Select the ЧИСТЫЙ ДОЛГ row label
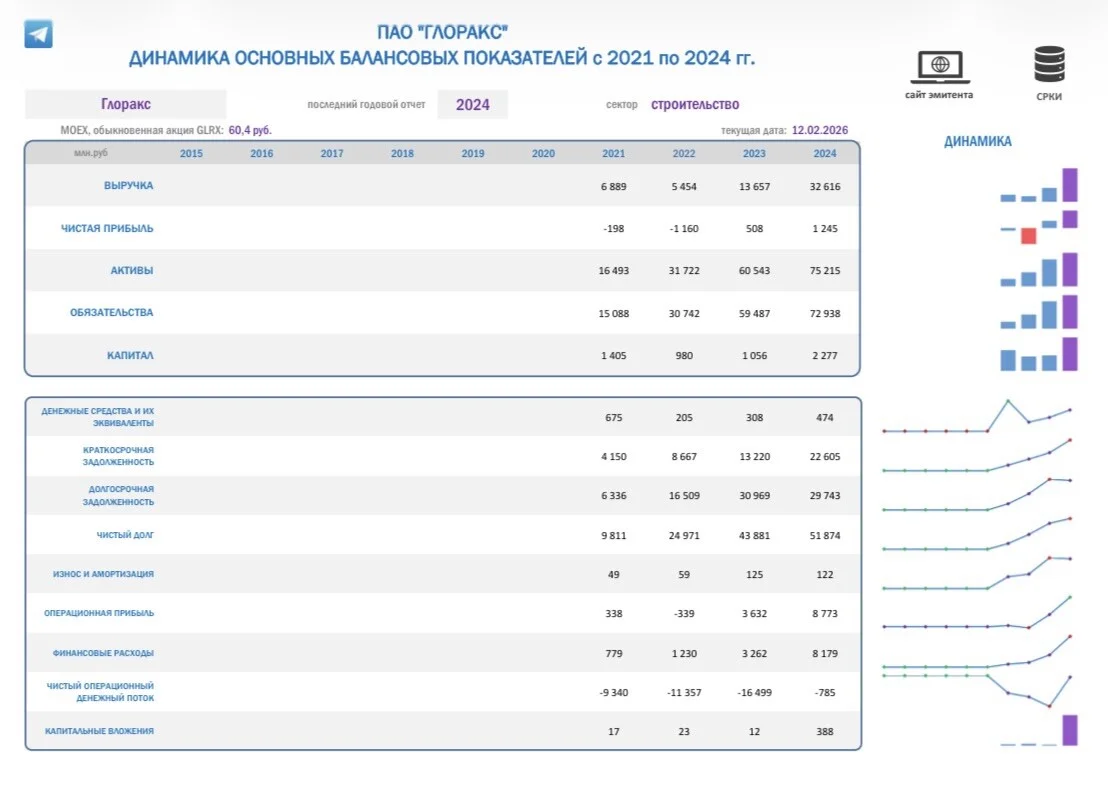Image resolution: width=1108 pixels, height=787 pixels. pyautogui.click(x=125, y=535)
